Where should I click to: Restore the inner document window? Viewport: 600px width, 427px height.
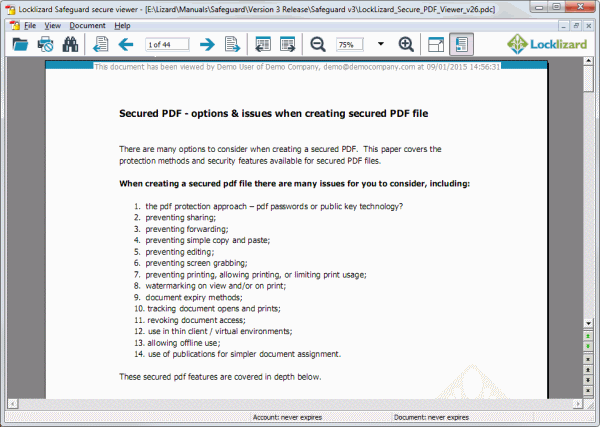[x=576, y=26]
